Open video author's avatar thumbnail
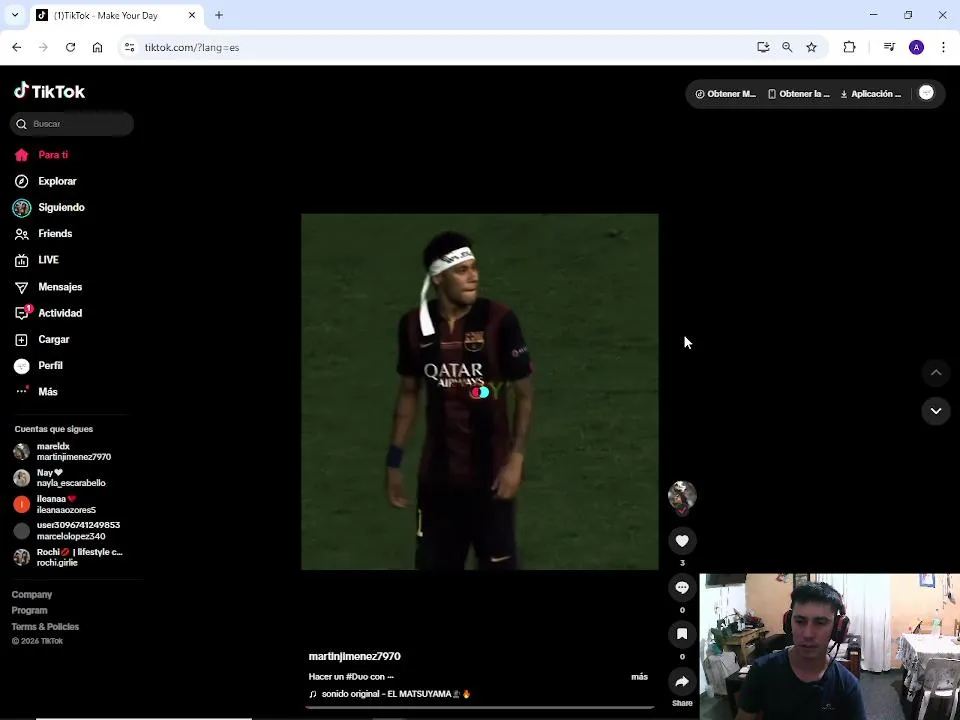Image resolution: width=960 pixels, height=720 pixels. click(682, 497)
